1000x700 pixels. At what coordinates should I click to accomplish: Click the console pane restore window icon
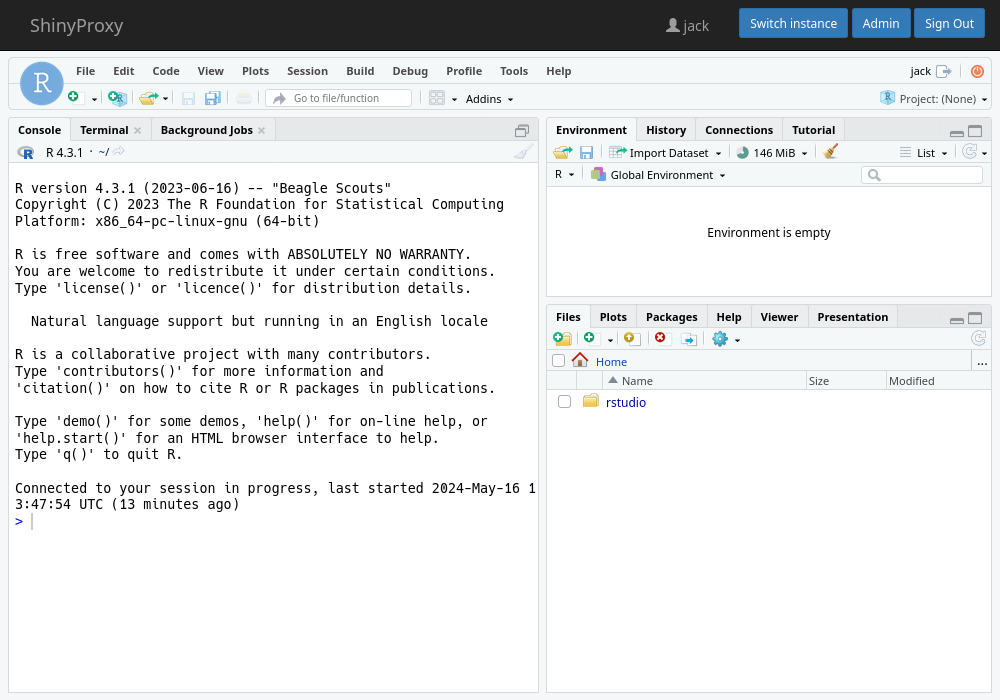pos(522,131)
